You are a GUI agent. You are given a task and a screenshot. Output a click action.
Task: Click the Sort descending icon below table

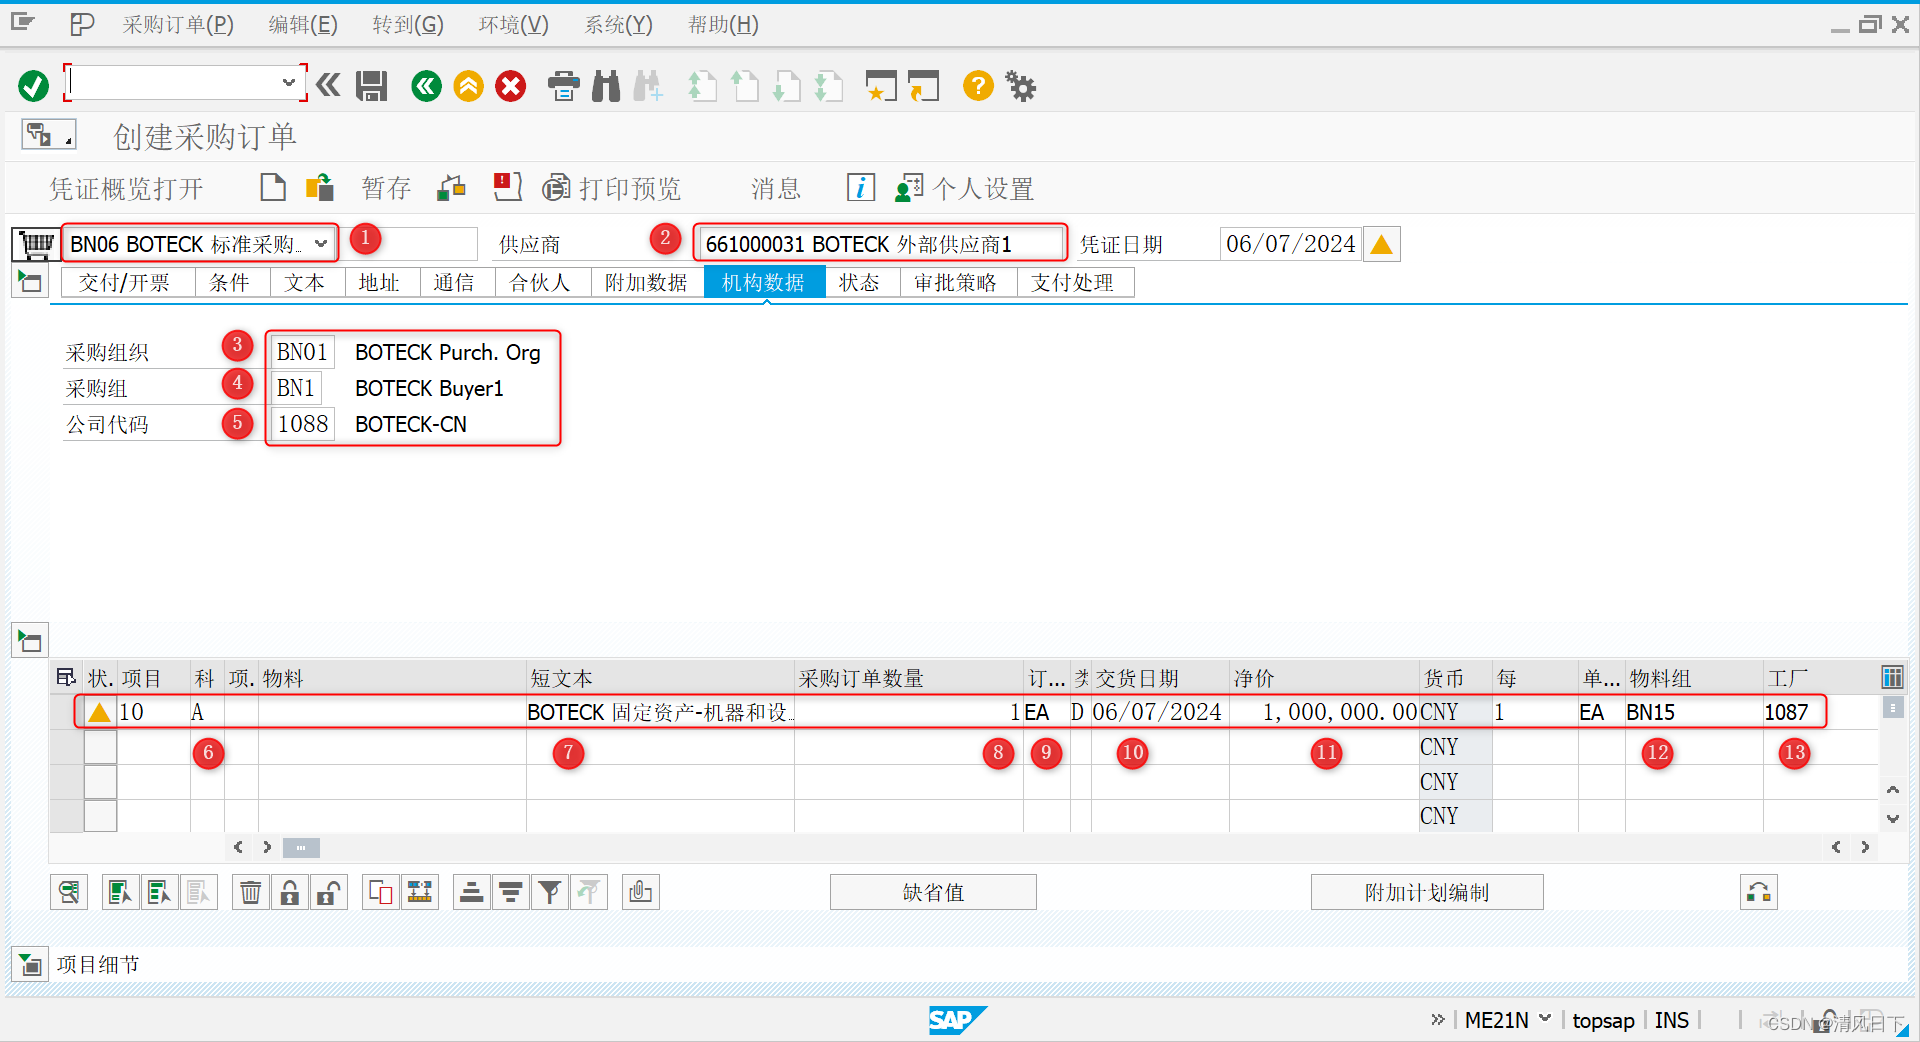[x=510, y=892]
